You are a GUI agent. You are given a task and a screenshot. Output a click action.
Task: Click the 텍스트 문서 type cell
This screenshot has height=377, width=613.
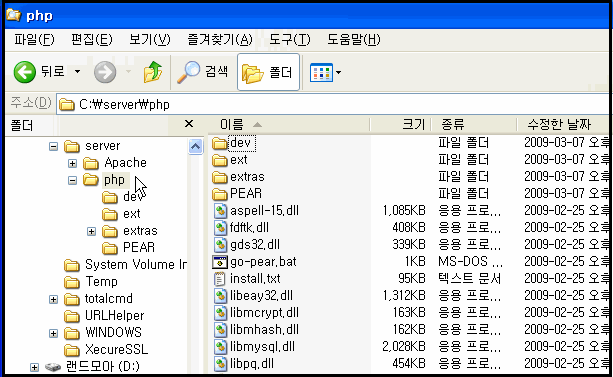coord(469,279)
